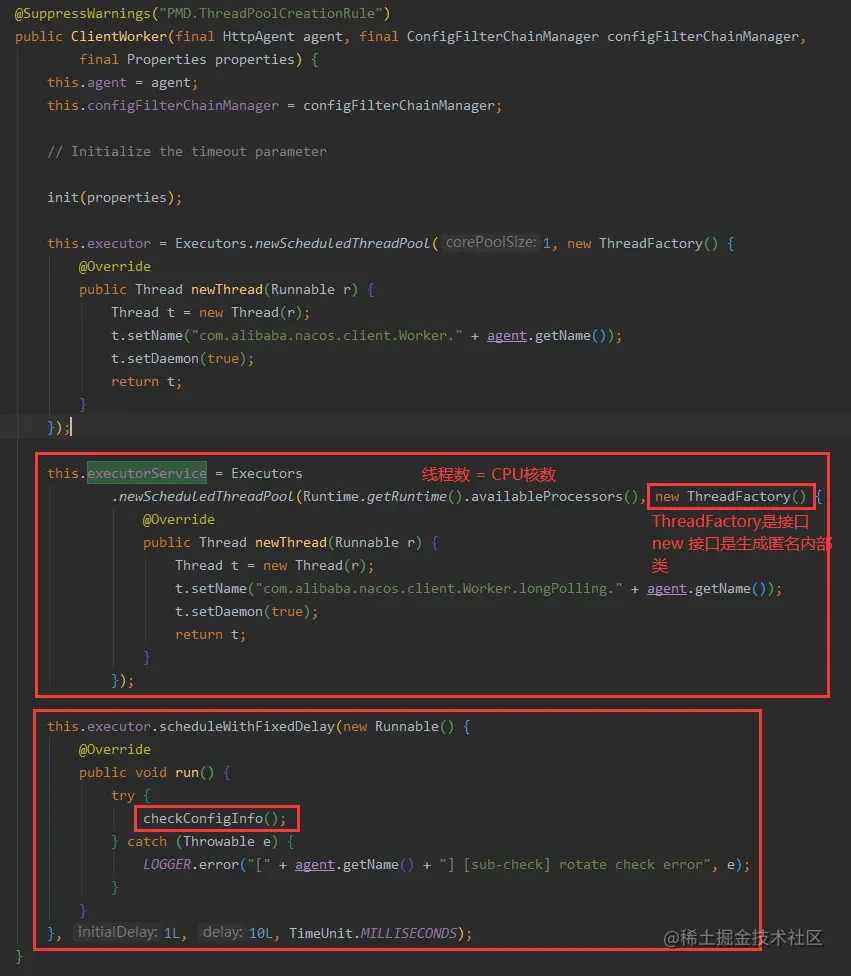Click the '[sub-check] rotate check error' string
Image resolution: width=851 pixels, height=976 pixels.
point(575,865)
